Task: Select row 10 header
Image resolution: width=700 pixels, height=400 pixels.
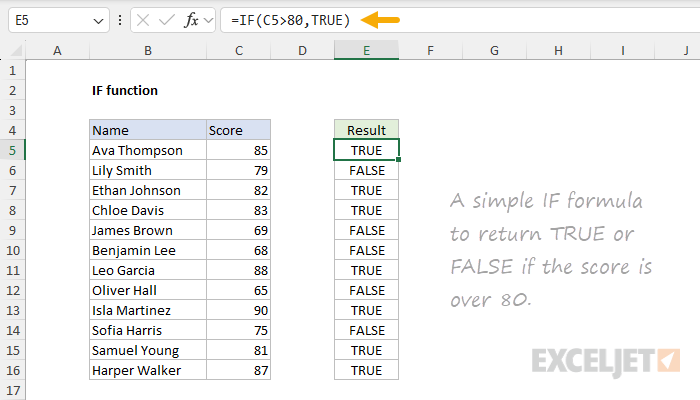Action: [12, 250]
